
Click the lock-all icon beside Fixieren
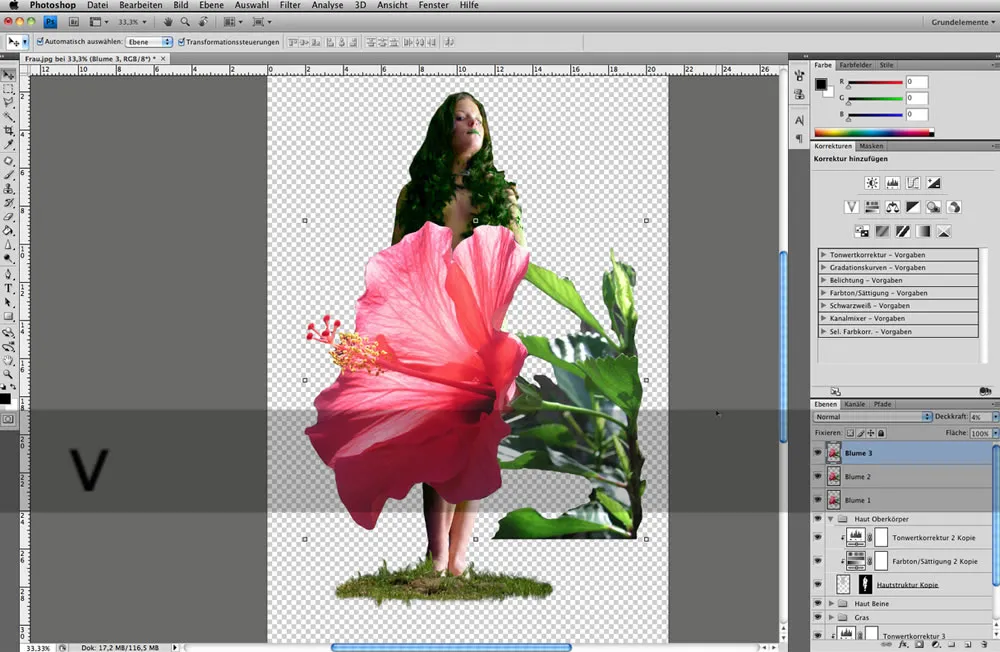[x=880, y=433]
